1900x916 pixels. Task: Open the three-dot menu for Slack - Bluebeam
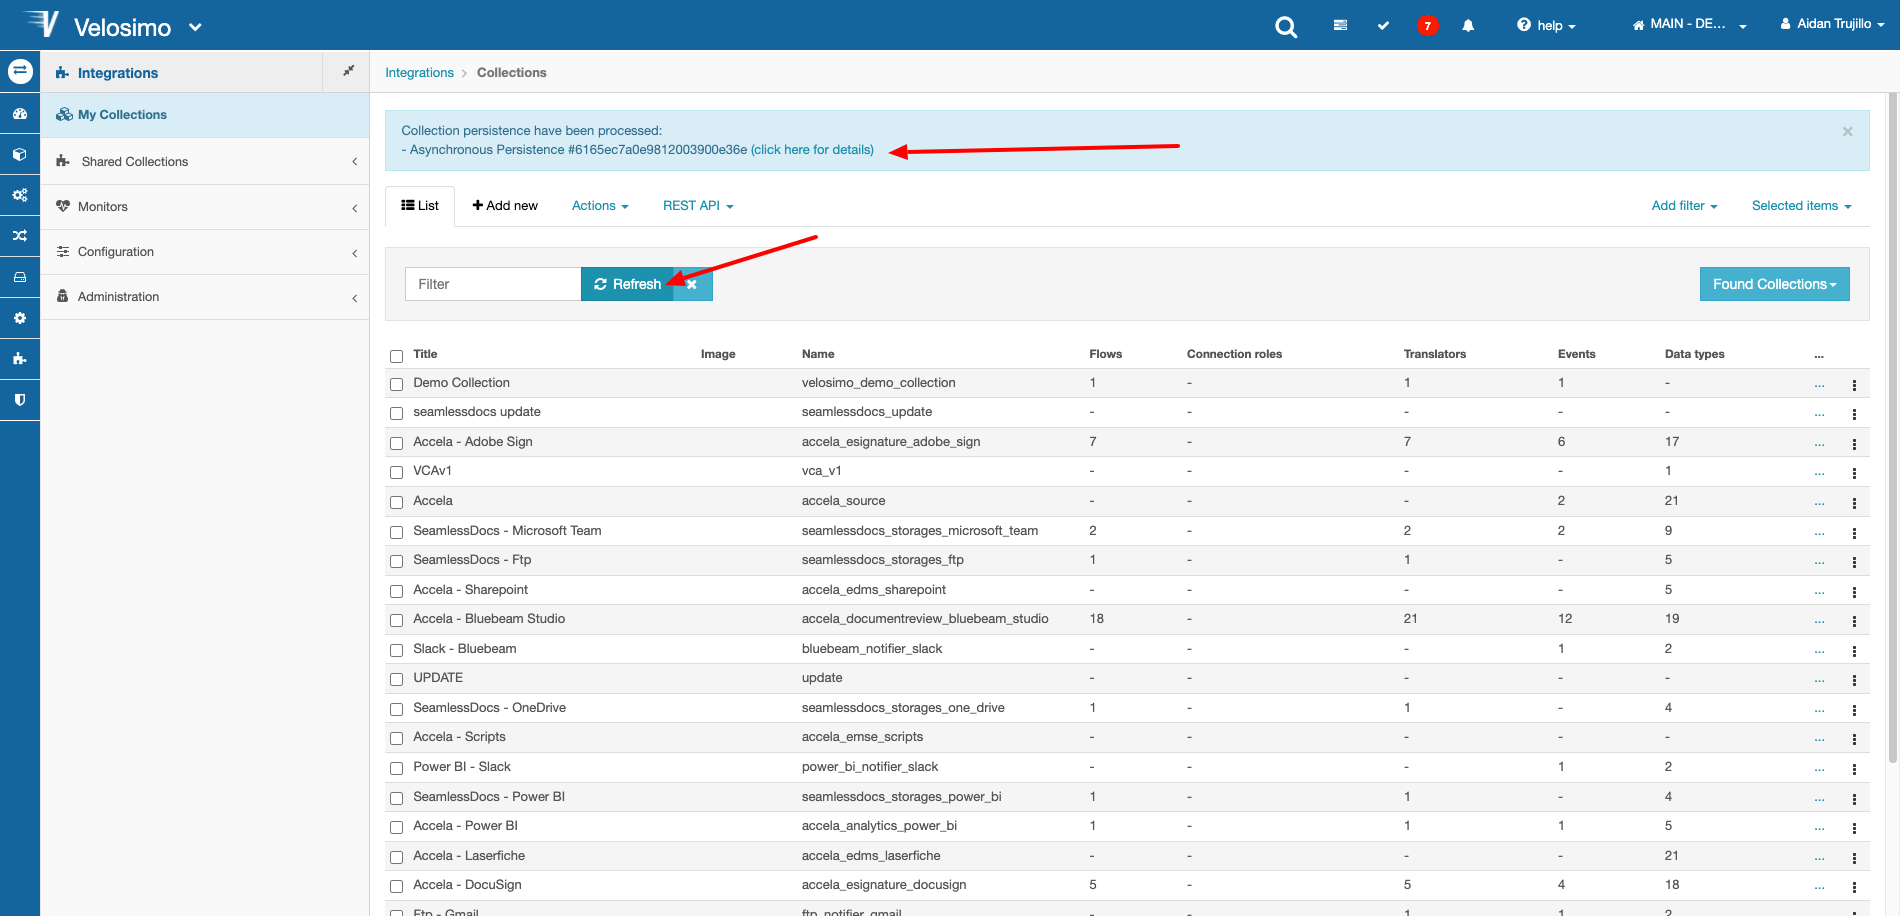[1854, 651]
